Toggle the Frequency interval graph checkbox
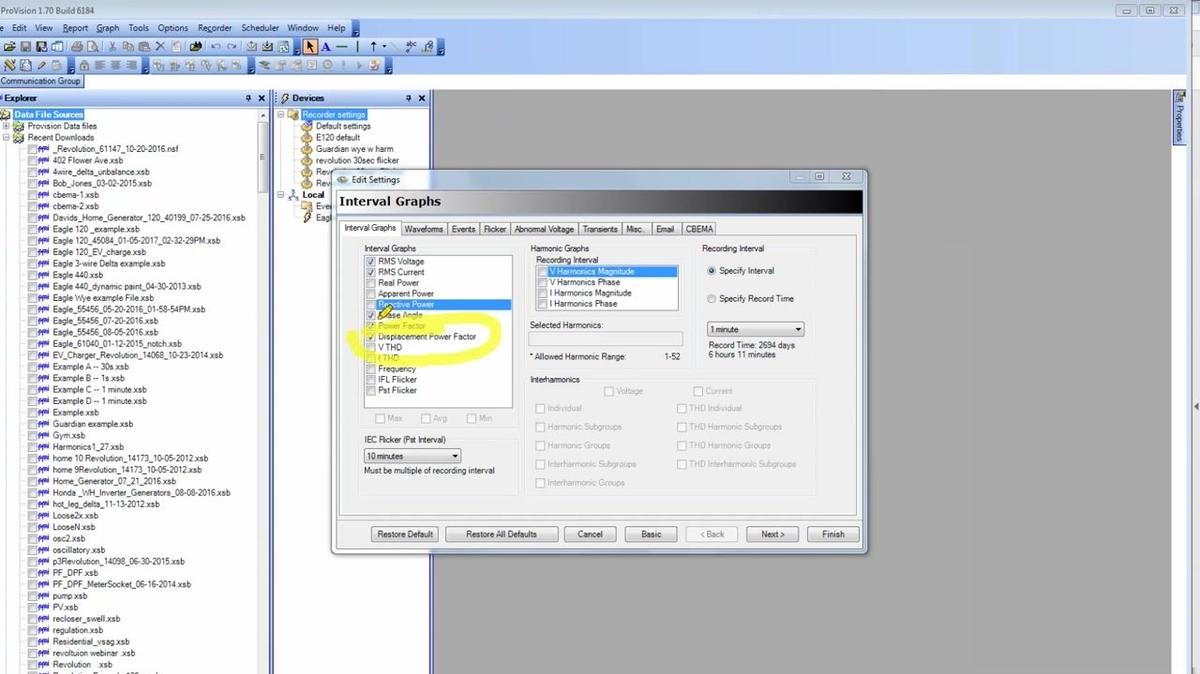This screenshot has height=674, width=1200. click(x=371, y=369)
